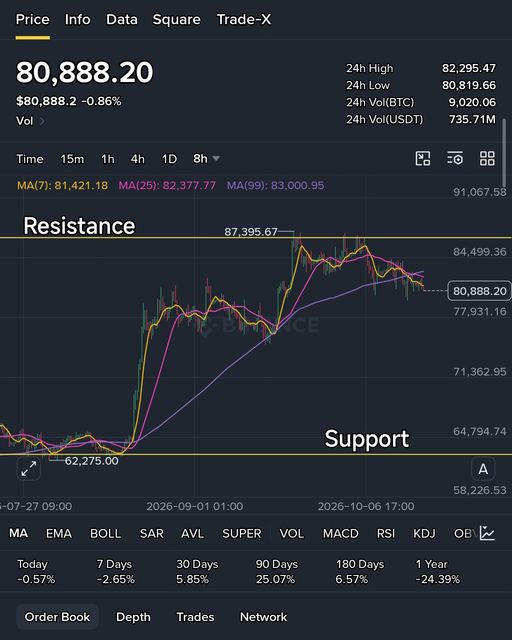Click the auto-scale A button

point(483,469)
